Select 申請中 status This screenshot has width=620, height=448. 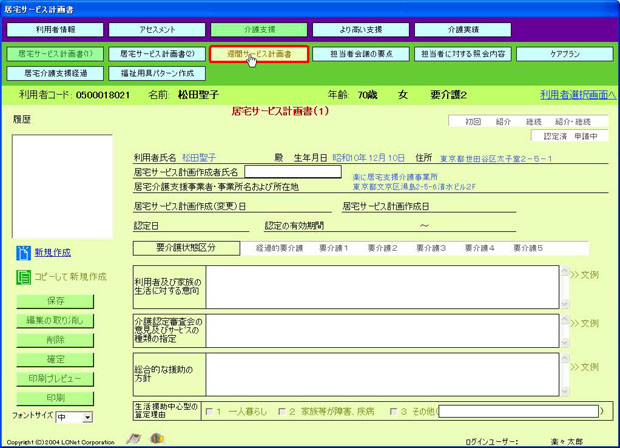coord(586,136)
